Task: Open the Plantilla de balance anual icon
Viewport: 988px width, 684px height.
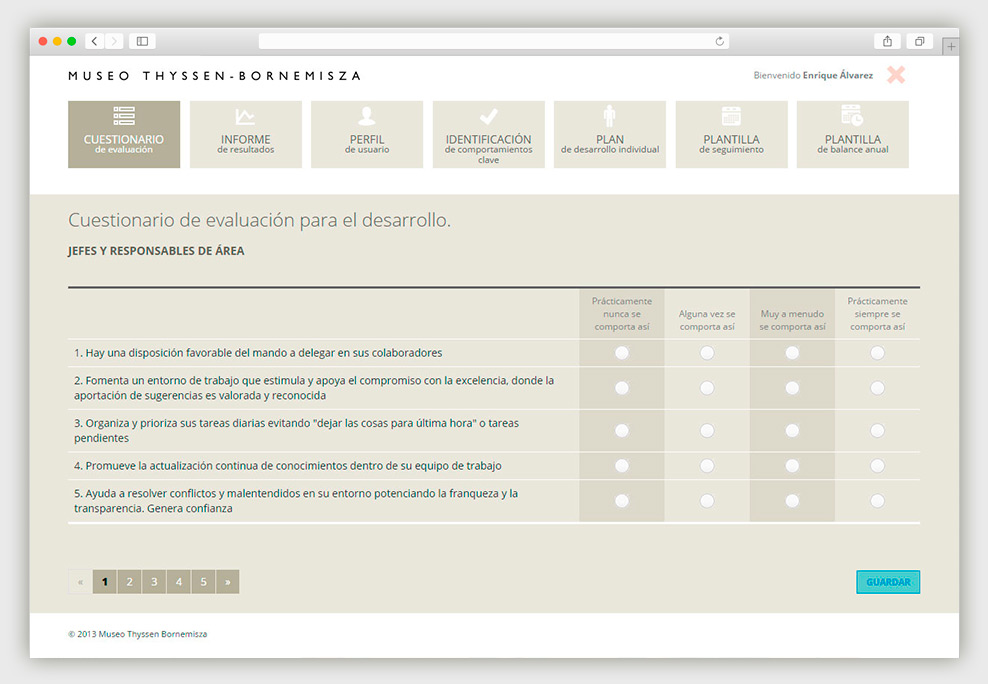Action: (x=852, y=116)
